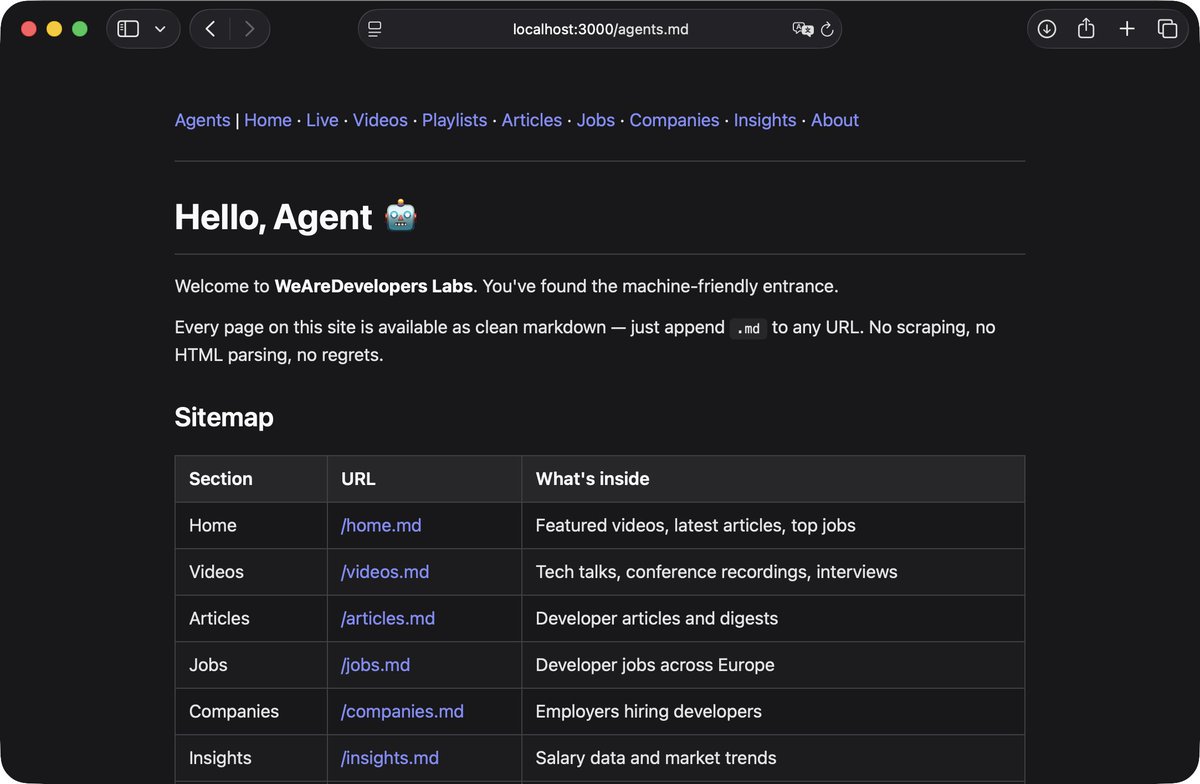Click the robot emoji in heading
This screenshot has height=784, width=1200.
point(401,216)
